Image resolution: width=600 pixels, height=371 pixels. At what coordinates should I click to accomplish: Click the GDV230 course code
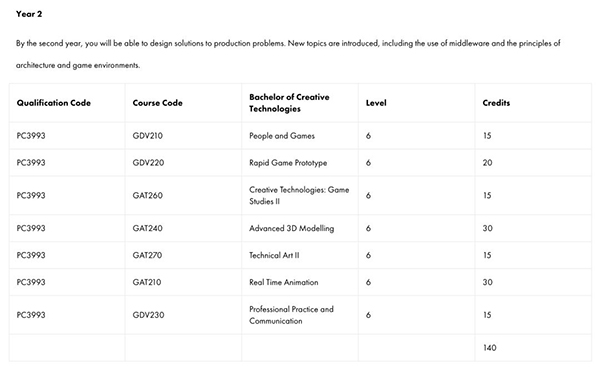(148, 315)
